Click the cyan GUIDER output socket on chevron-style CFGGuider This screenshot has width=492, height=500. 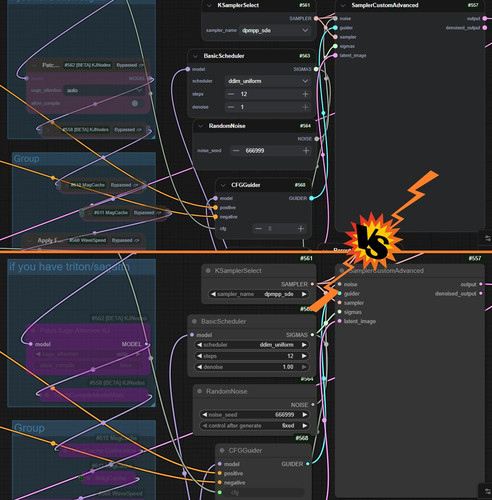click(x=311, y=198)
